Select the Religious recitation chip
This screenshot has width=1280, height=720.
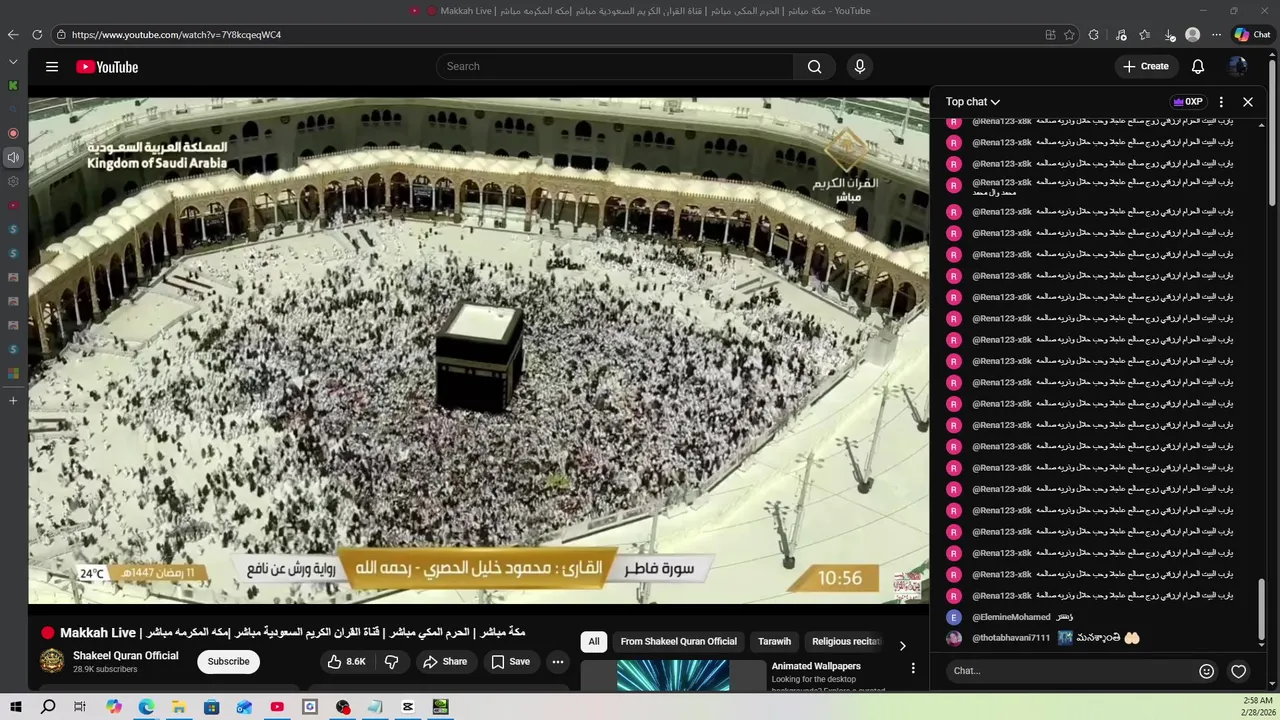tap(846, 641)
